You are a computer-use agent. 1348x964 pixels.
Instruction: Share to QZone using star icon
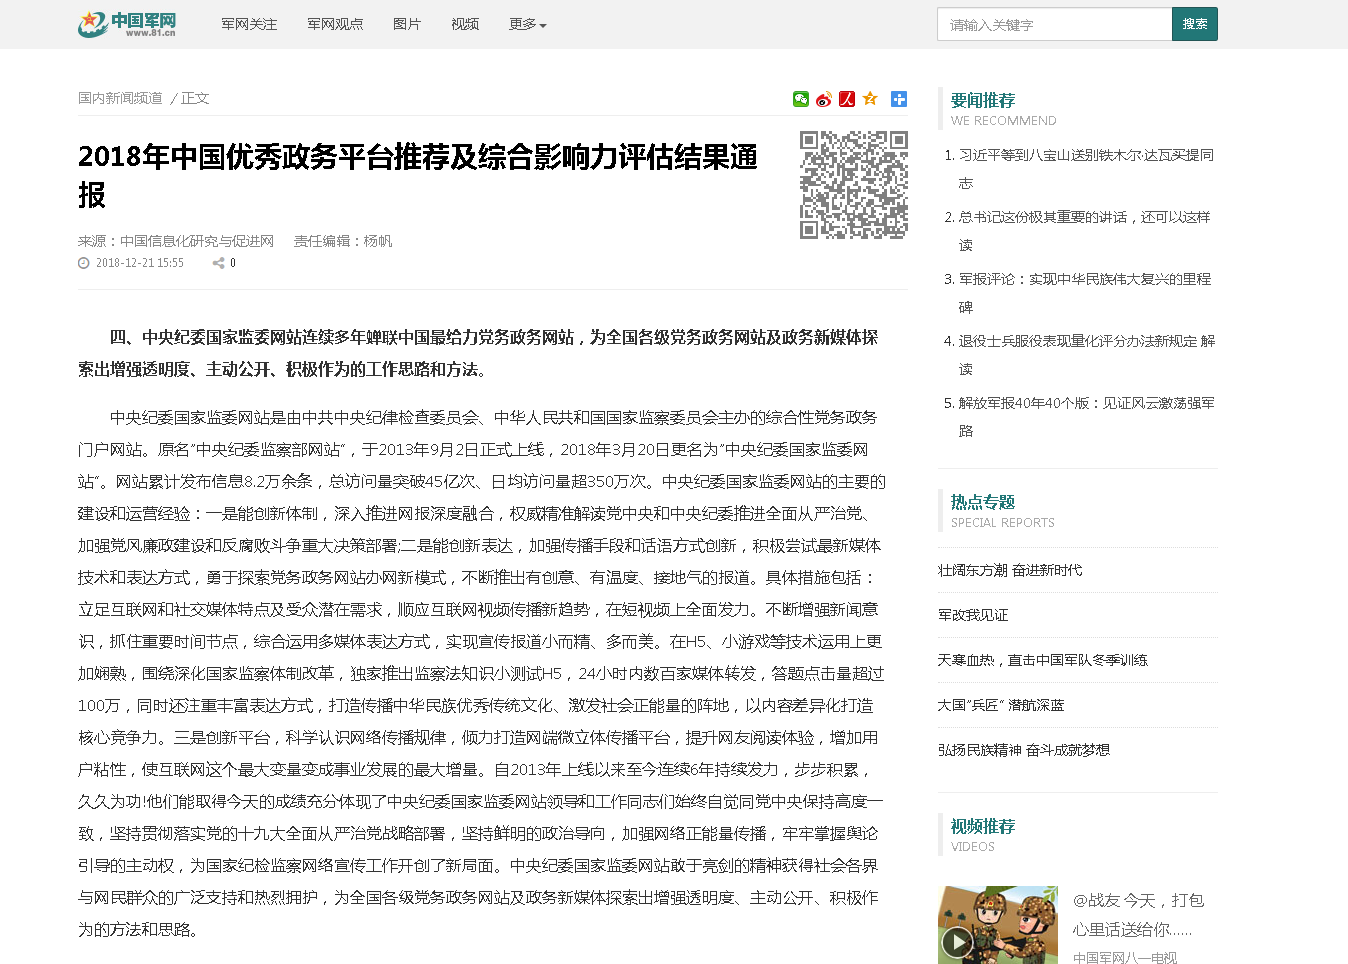870,99
